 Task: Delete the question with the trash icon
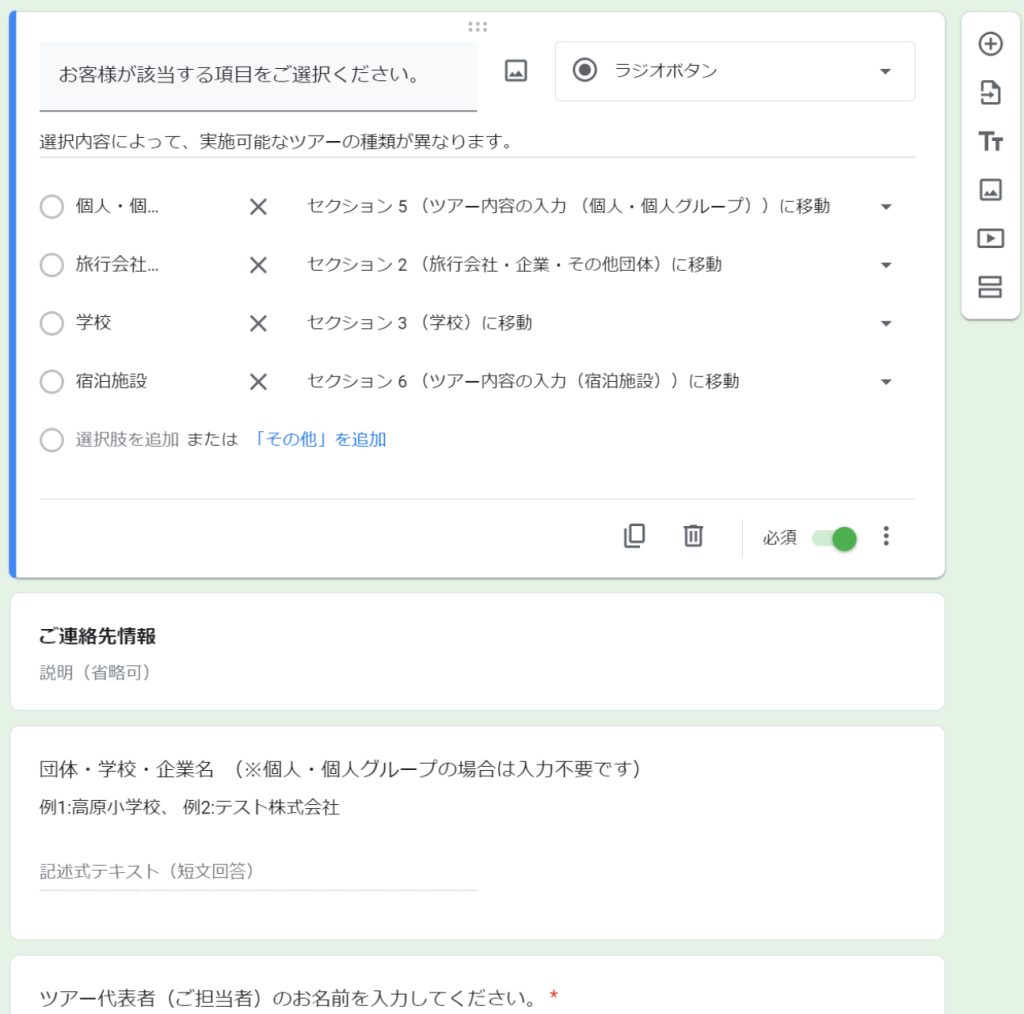(x=693, y=536)
